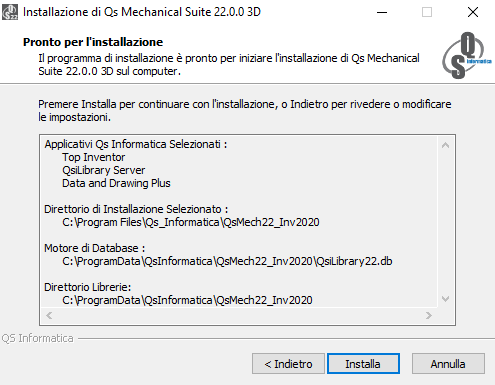Viewport: 495px width, 385px height.
Task: Click the Direttorio Librerie heading
Action: pos(88,287)
